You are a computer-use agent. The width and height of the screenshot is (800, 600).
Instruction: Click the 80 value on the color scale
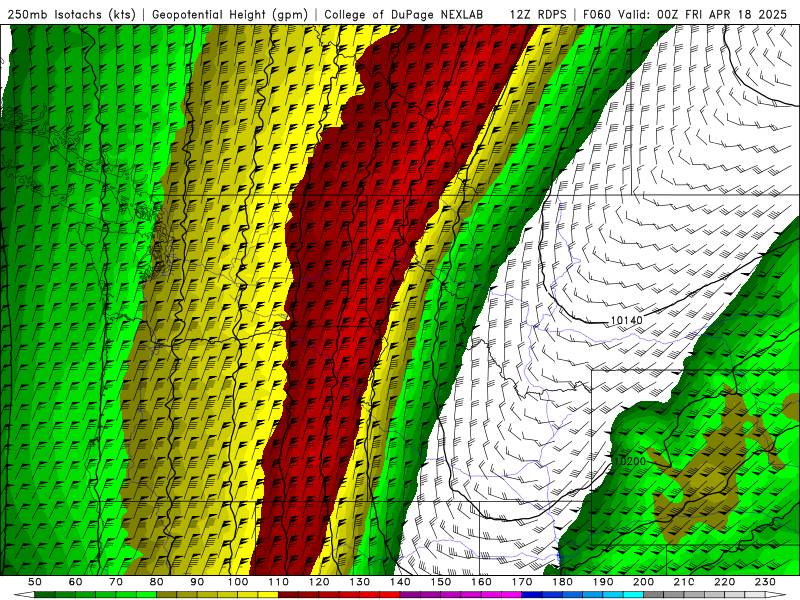pos(157,582)
